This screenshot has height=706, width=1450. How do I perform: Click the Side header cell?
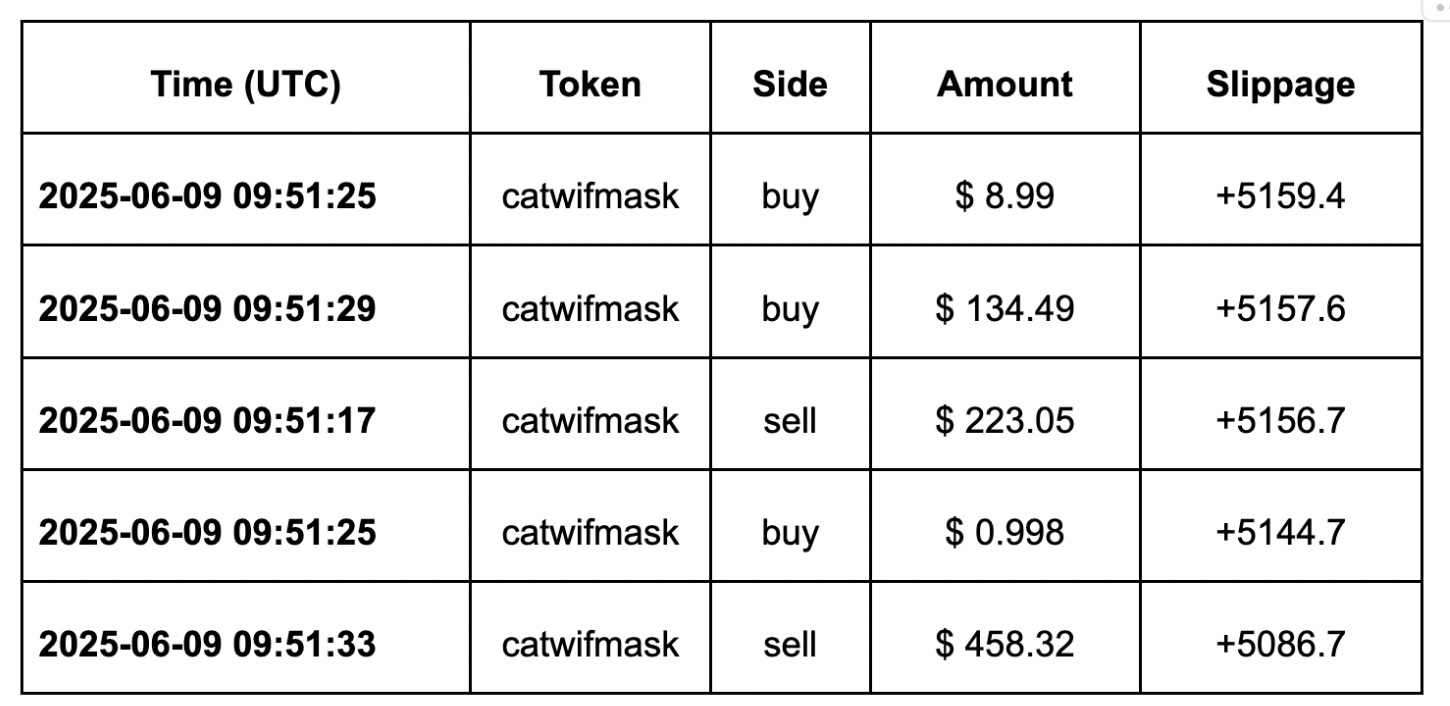pyautogui.click(x=790, y=84)
